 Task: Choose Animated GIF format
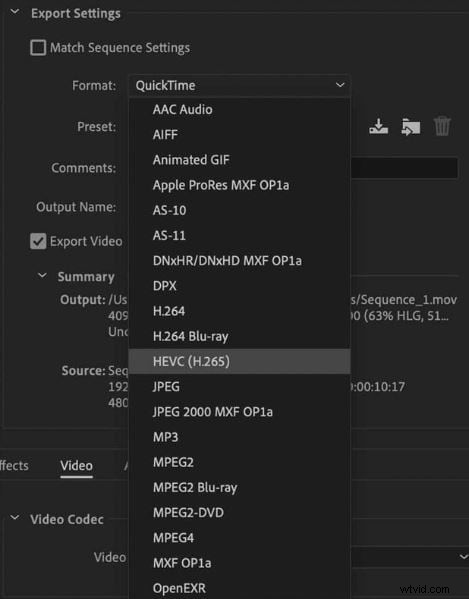pos(239,160)
